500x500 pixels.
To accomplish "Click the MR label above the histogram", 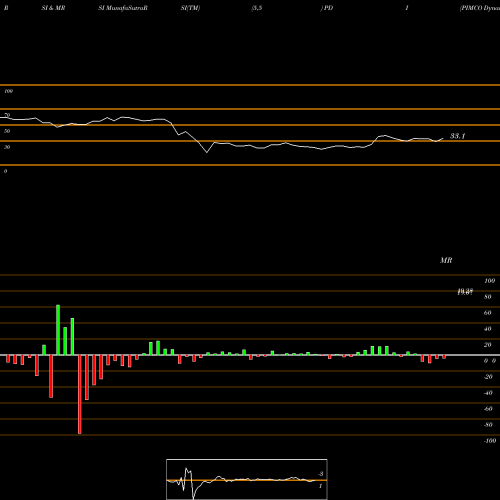I will 446,260.
